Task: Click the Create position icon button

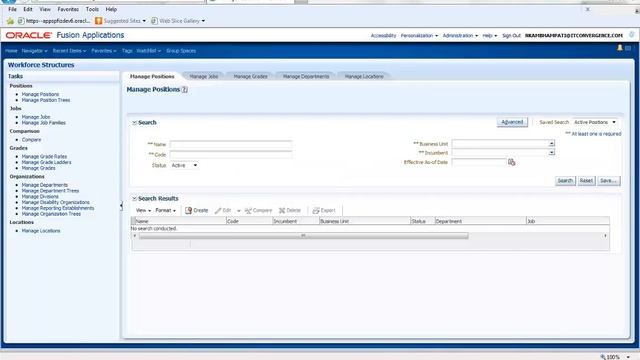Action: pos(189,211)
